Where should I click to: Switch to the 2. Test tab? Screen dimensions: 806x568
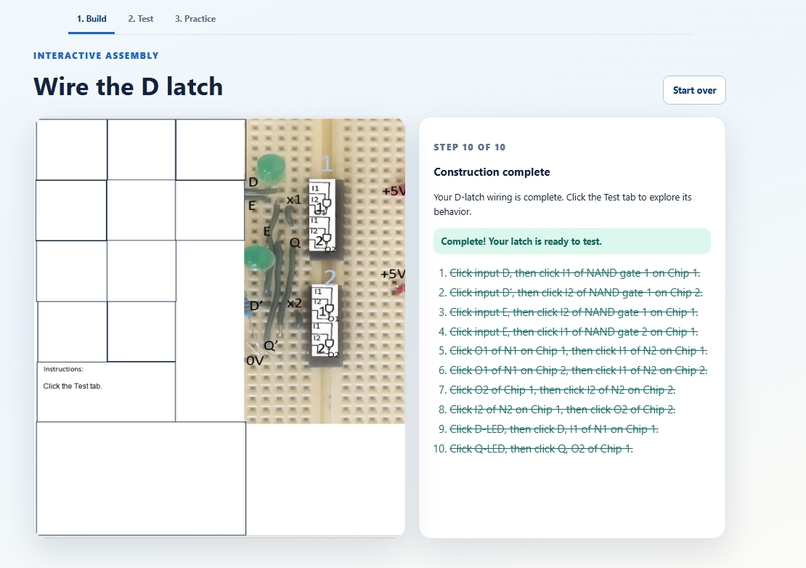(x=140, y=19)
